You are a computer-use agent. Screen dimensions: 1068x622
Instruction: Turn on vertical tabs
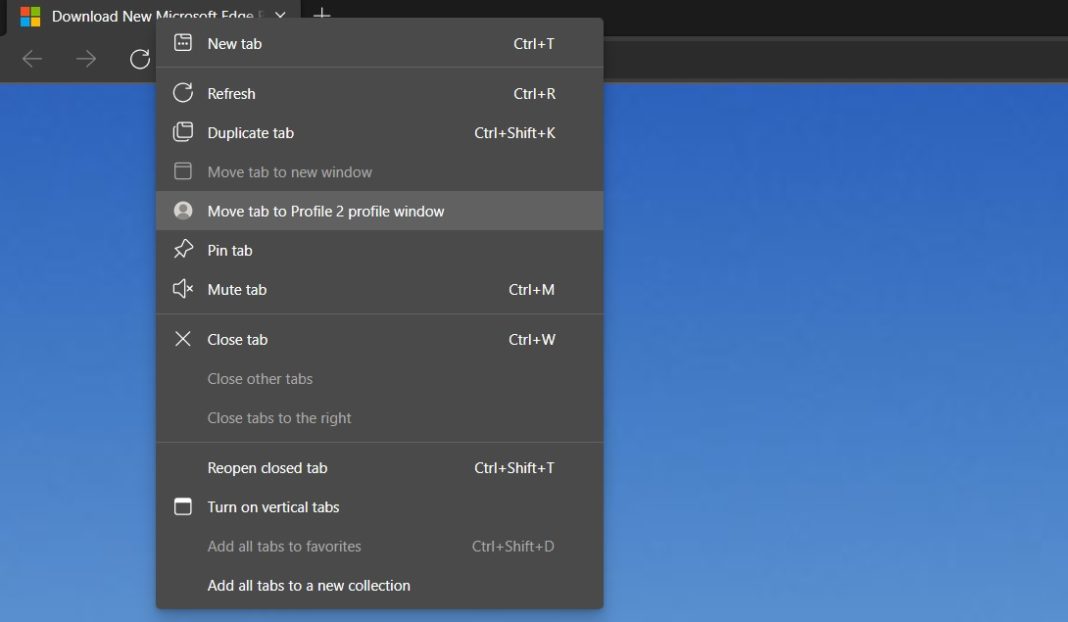273,507
